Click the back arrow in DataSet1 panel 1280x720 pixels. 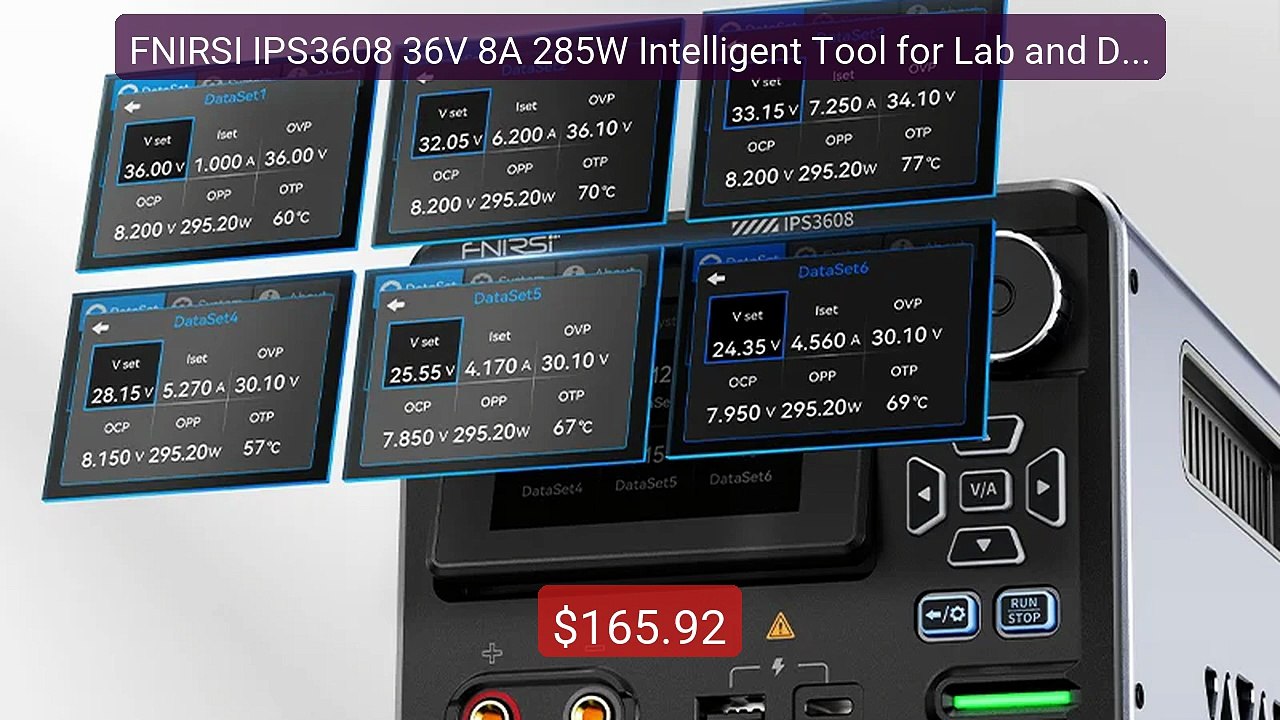131,107
